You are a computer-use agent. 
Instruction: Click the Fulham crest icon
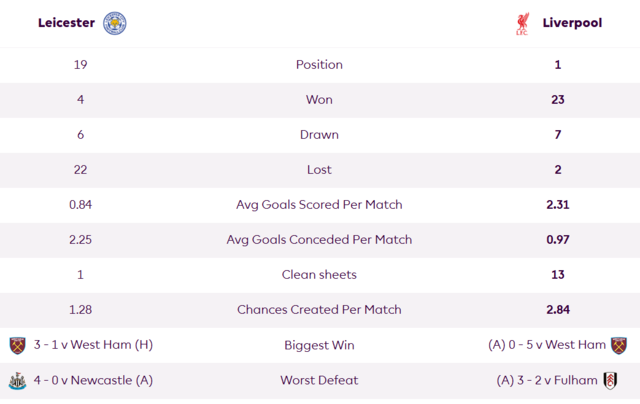pos(610,381)
